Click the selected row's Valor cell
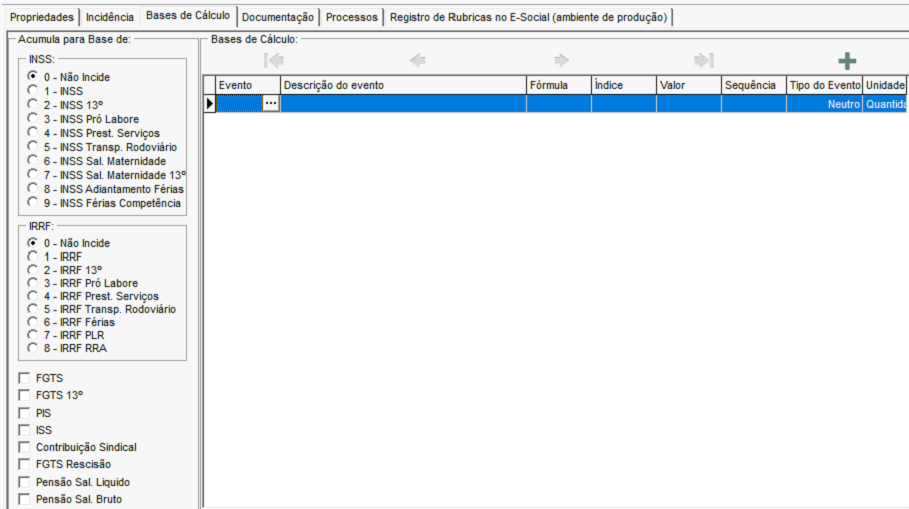This screenshot has height=509, width=909. click(x=689, y=104)
